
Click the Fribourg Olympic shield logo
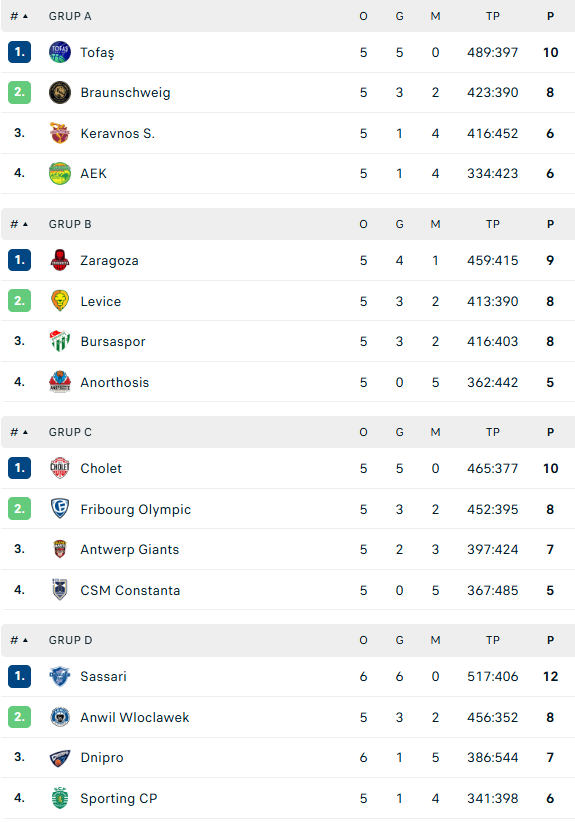60,509
